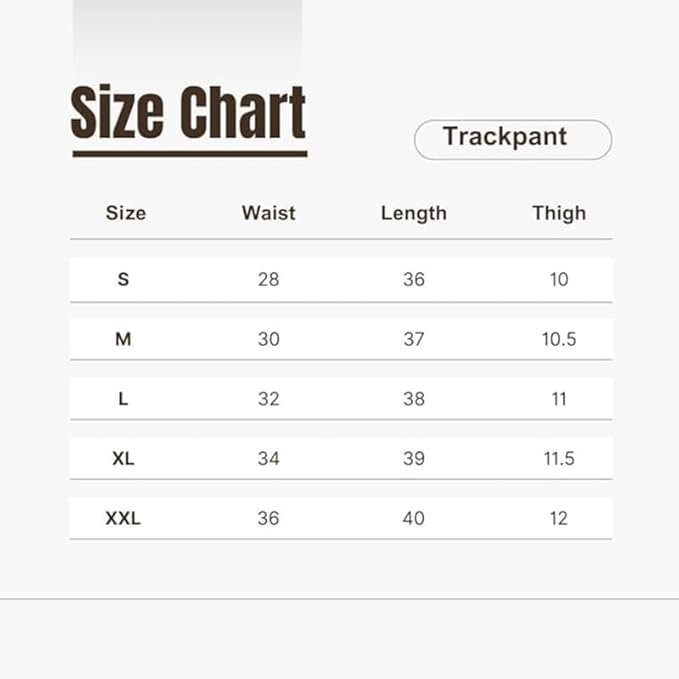Select the L size row label
The image size is (679, 679).
(x=123, y=399)
